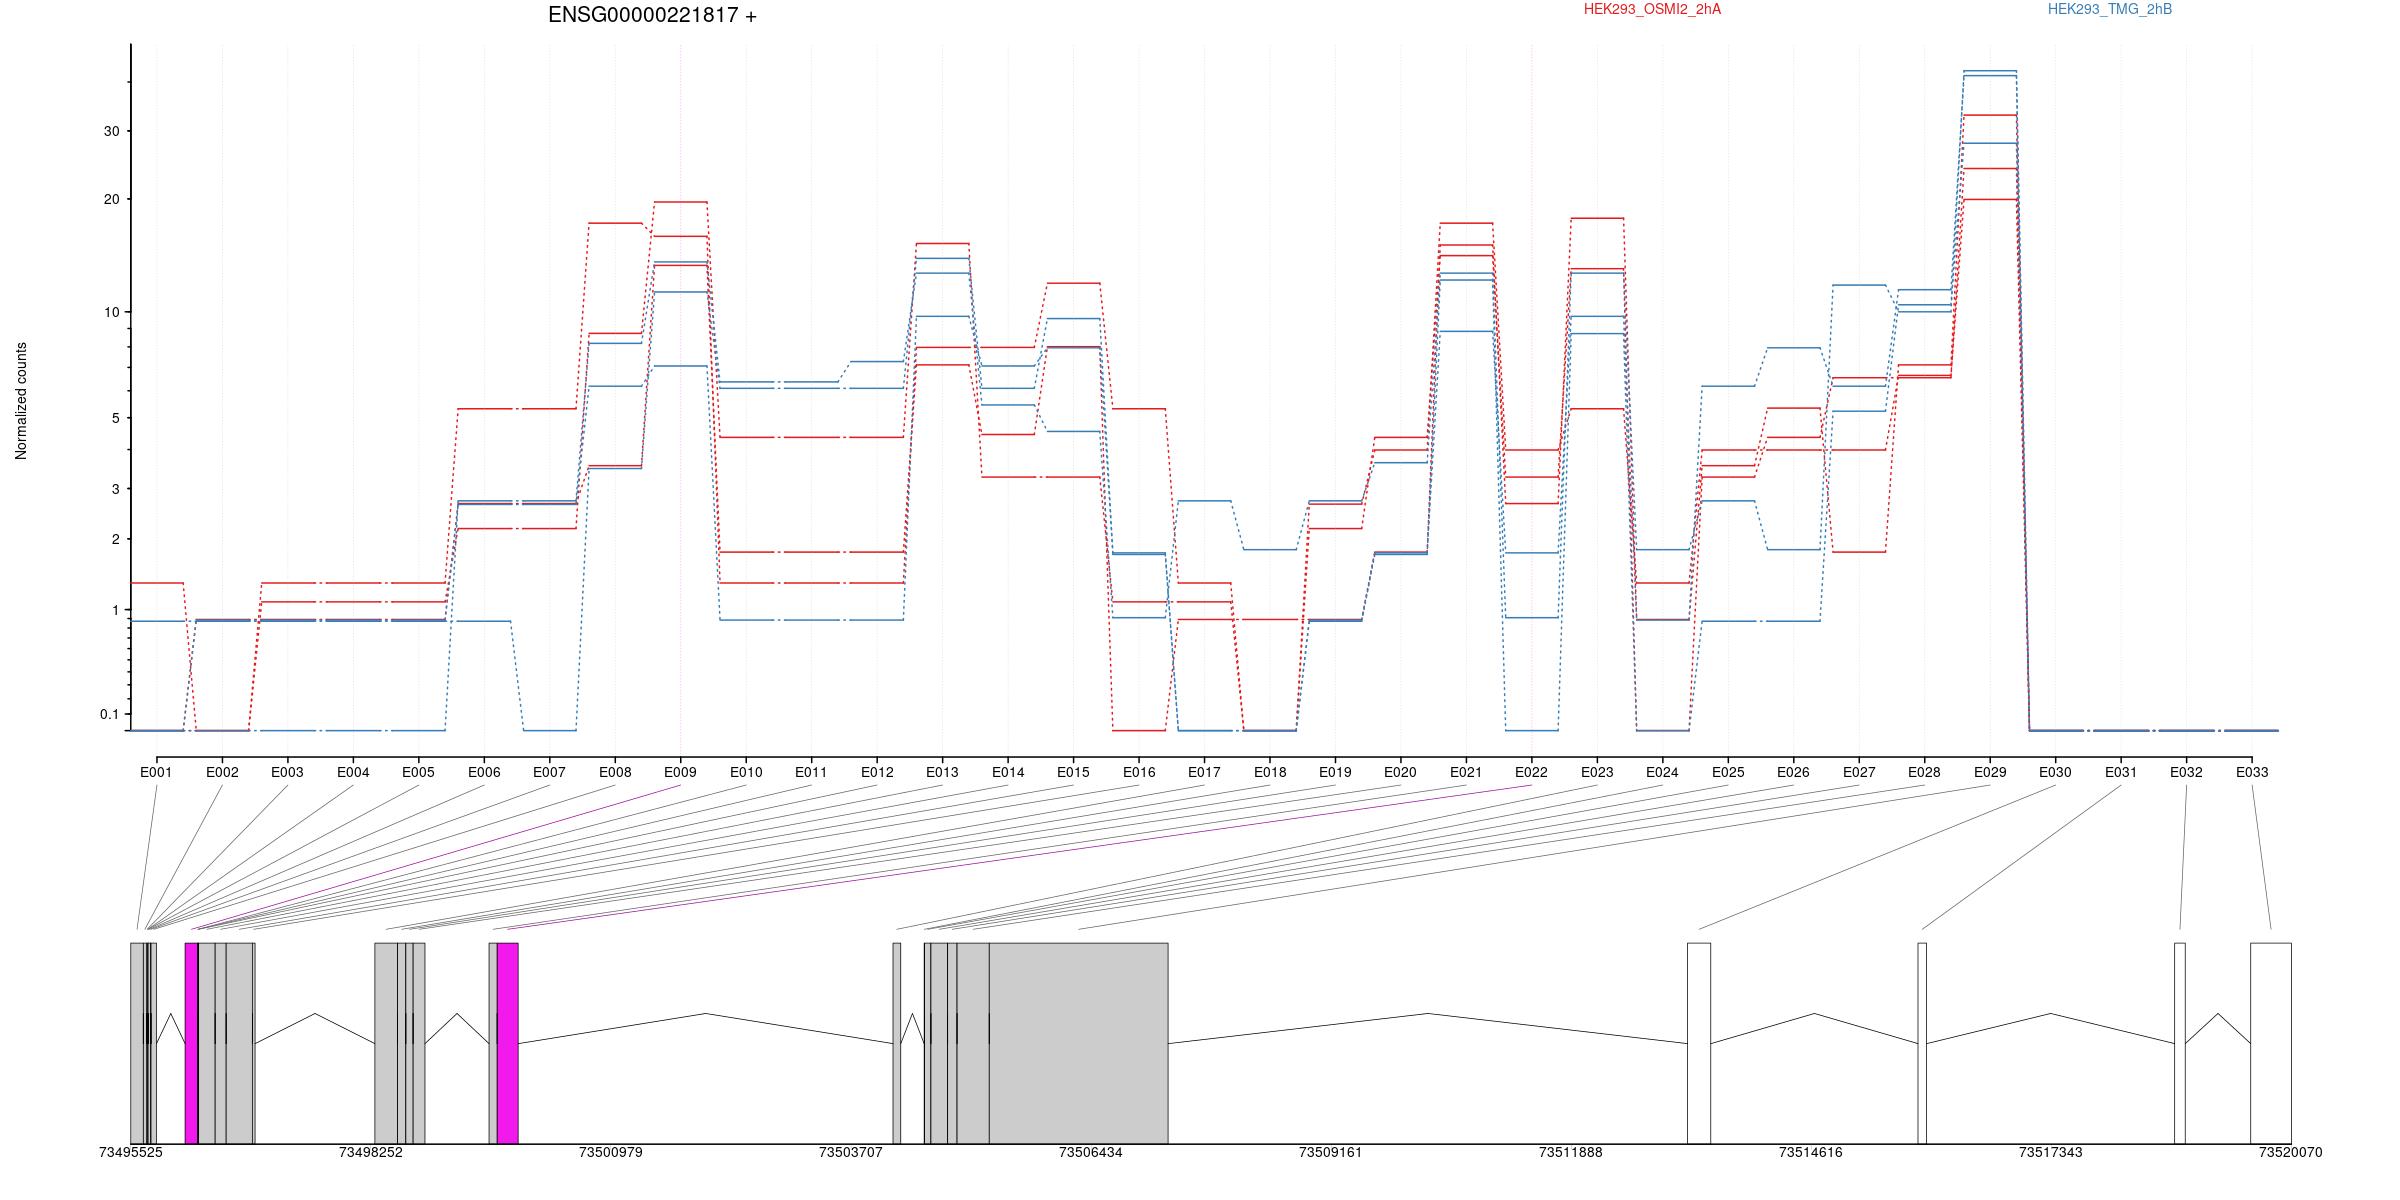Select the HEK293_TMG_2hB legend label
This screenshot has height=1200, width=2400.
2109,9
